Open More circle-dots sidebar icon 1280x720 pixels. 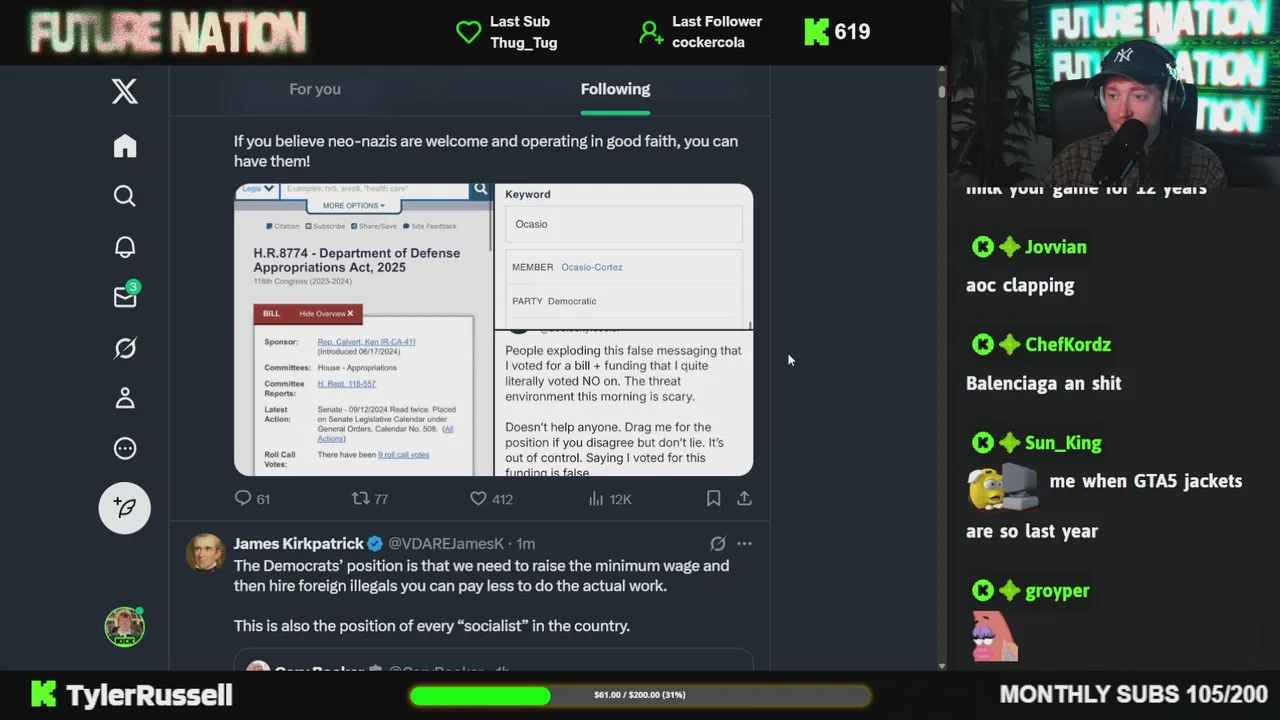click(x=124, y=448)
